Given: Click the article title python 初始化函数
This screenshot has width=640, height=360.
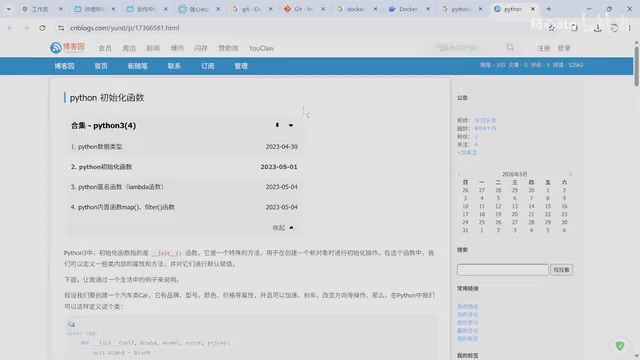Looking at the screenshot, I should (x=107, y=98).
